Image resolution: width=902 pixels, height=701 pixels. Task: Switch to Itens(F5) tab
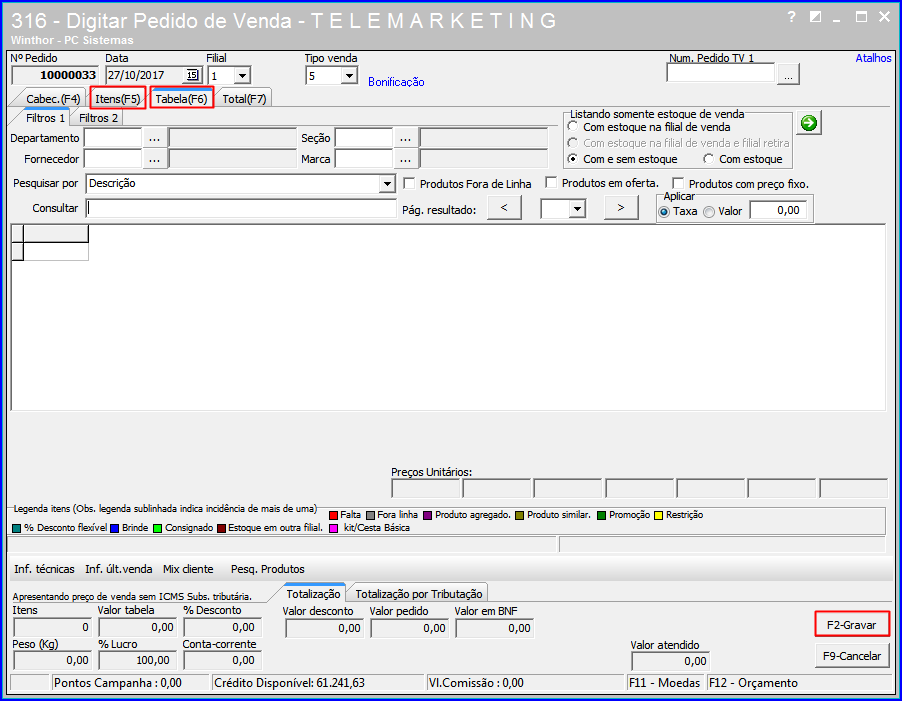tap(118, 99)
